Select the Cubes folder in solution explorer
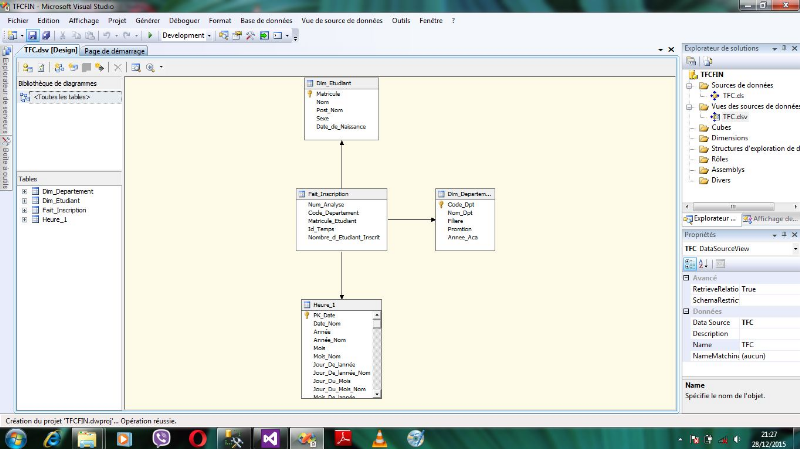Screen dimensions: 800x449 (722, 127)
